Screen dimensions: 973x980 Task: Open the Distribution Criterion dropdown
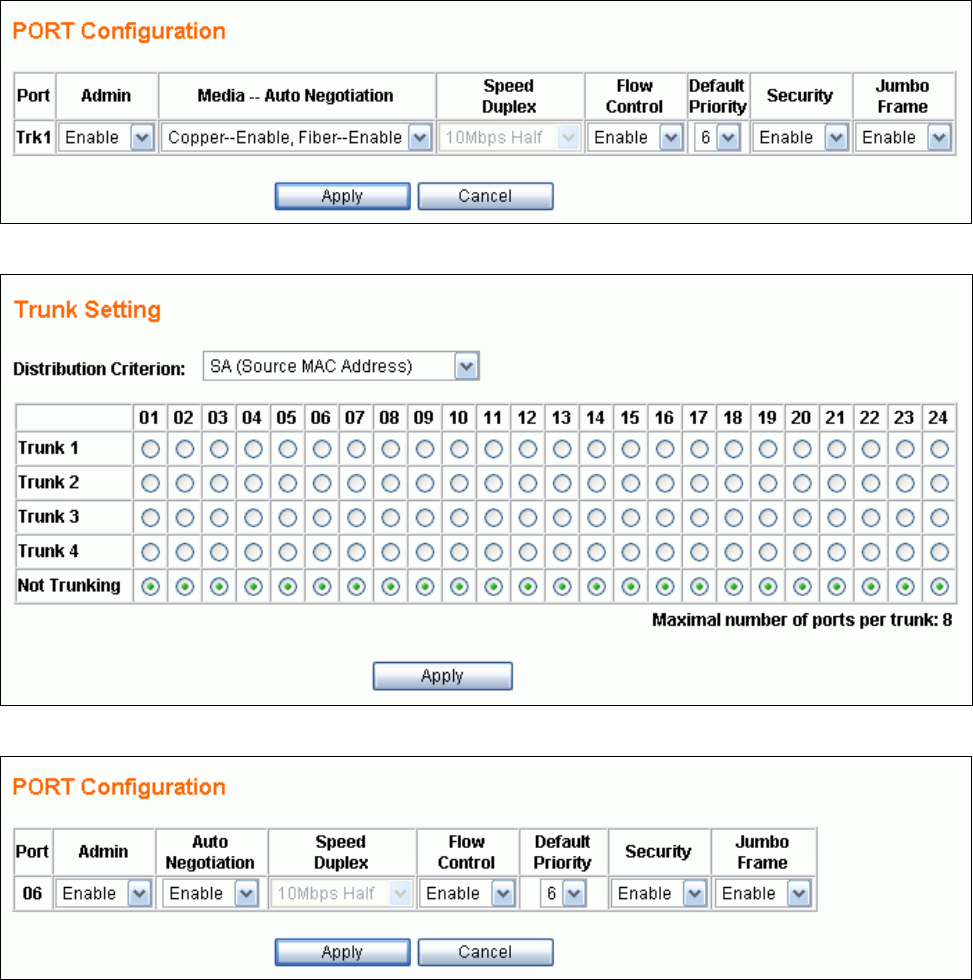tap(341, 366)
